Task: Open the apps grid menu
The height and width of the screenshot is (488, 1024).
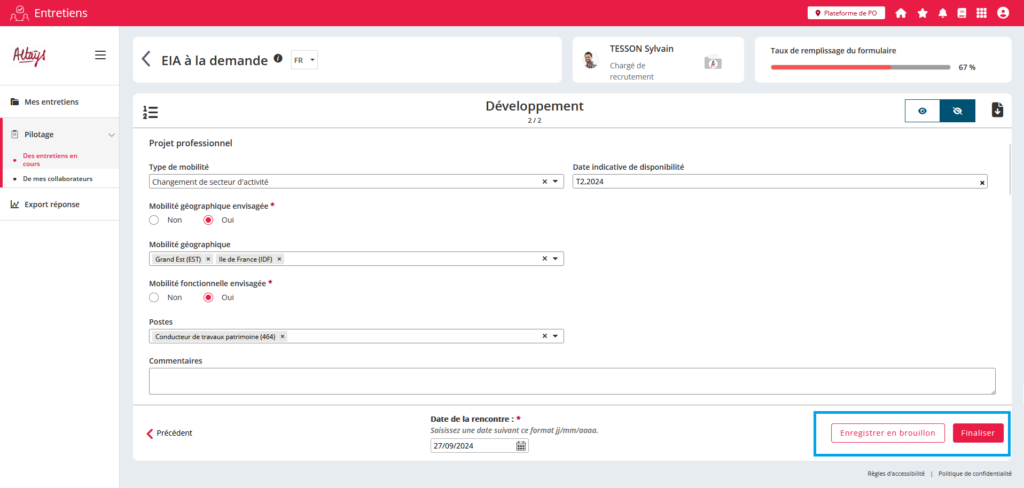Action: tap(981, 13)
